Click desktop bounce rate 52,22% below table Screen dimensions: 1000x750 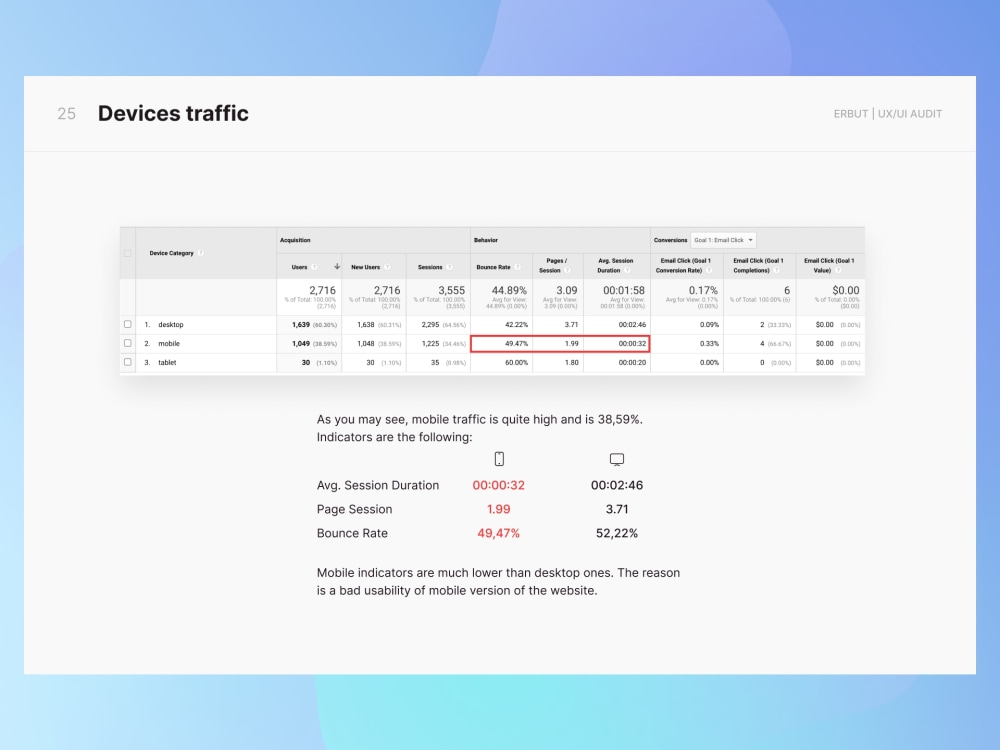click(x=617, y=533)
